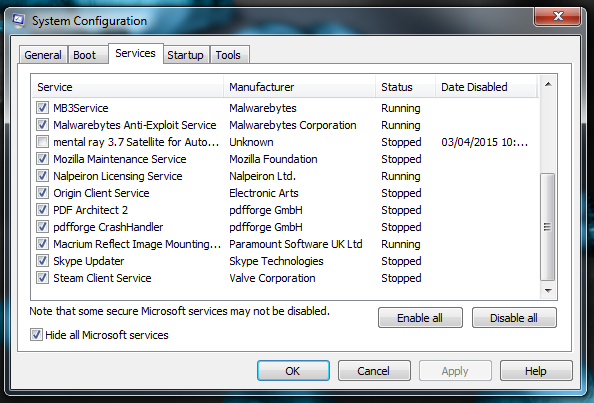Toggle Malwarebytes Anti-Exploit Service checkbox
This screenshot has height=403, width=594.
click(42, 125)
